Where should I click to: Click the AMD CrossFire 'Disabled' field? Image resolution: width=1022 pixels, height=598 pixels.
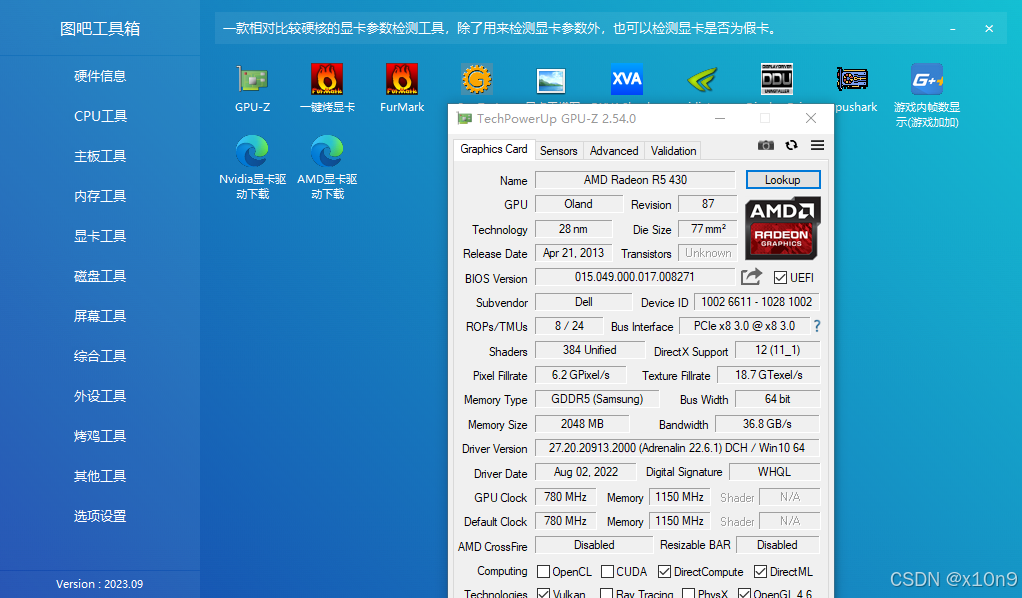[x=594, y=545]
